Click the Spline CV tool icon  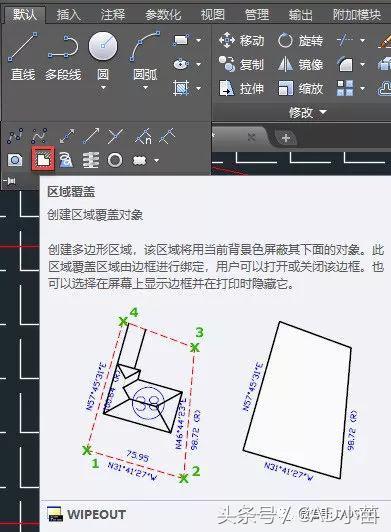coord(39,136)
